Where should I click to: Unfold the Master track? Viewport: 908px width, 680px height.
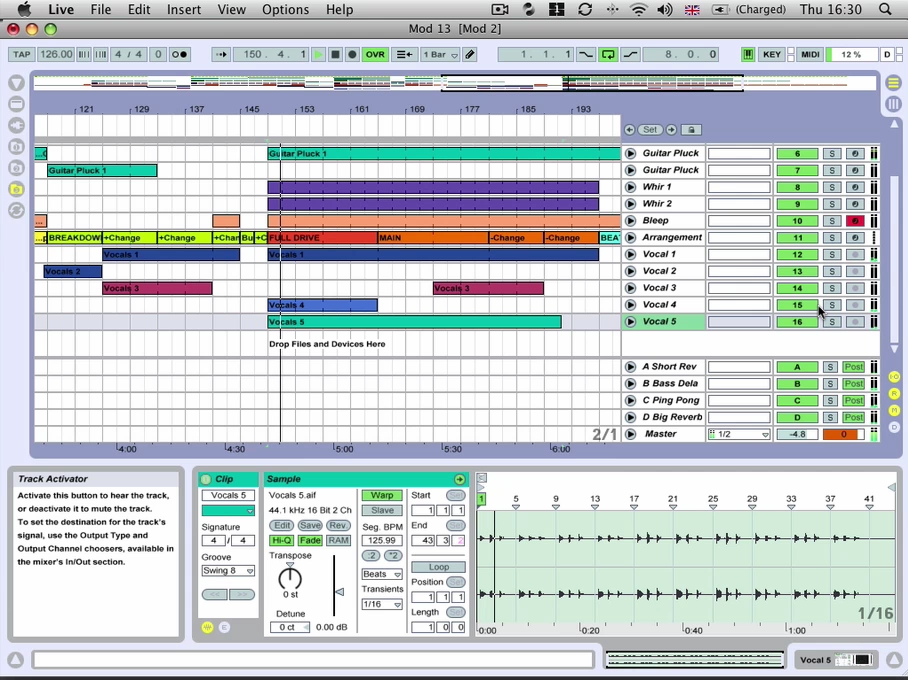point(631,434)
